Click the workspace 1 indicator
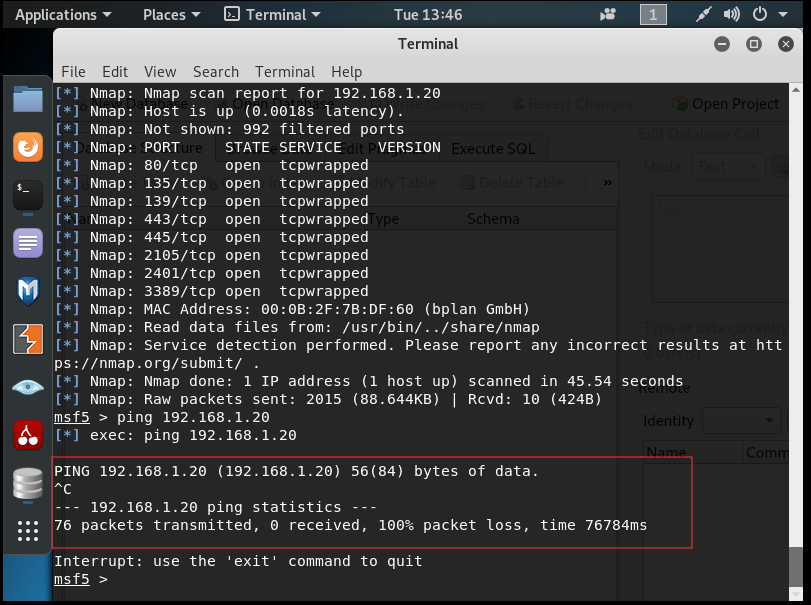811x605 pixels. point(652,15)
